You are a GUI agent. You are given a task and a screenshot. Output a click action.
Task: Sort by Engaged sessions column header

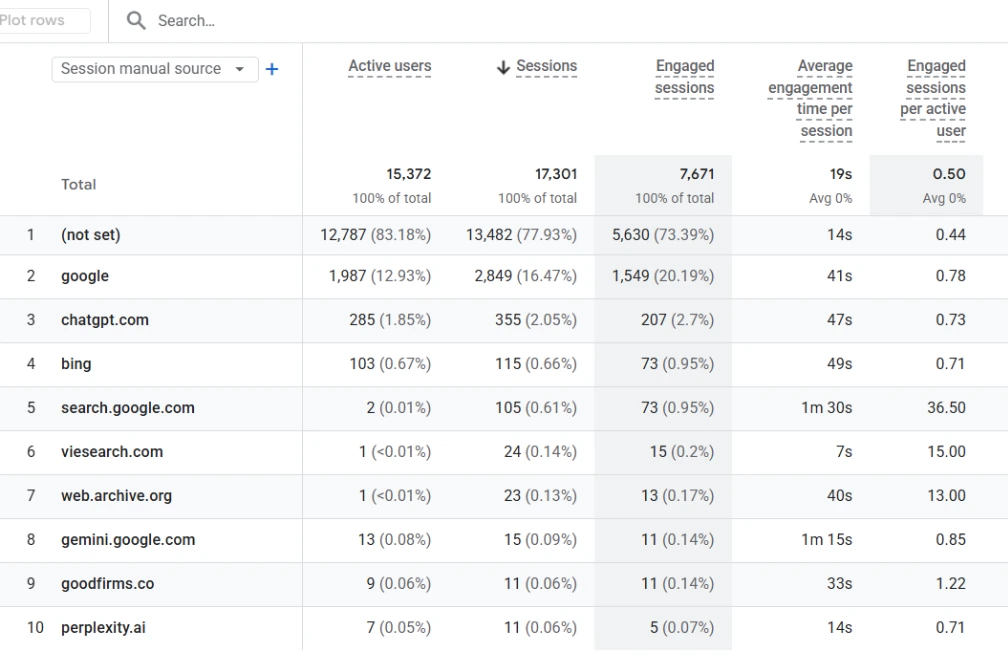pos(685,77)
